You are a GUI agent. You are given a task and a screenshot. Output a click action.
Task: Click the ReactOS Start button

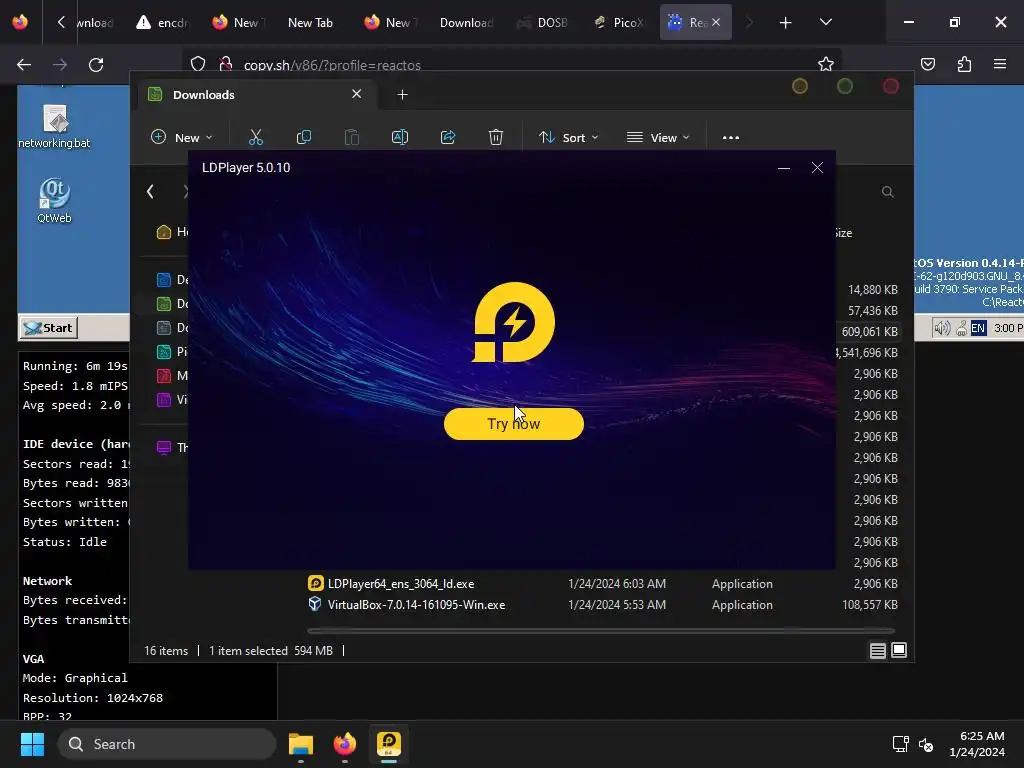click(x=49, y=328)
